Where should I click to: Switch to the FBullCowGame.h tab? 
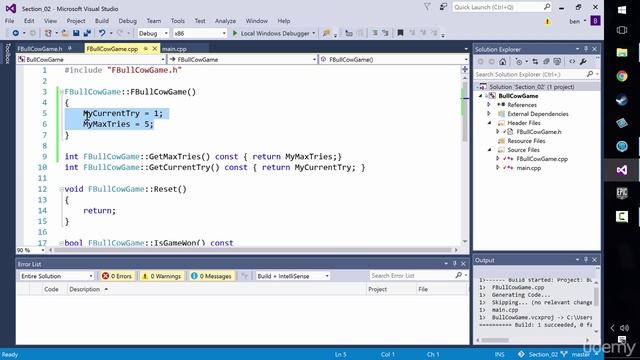(x=40, y=49)
